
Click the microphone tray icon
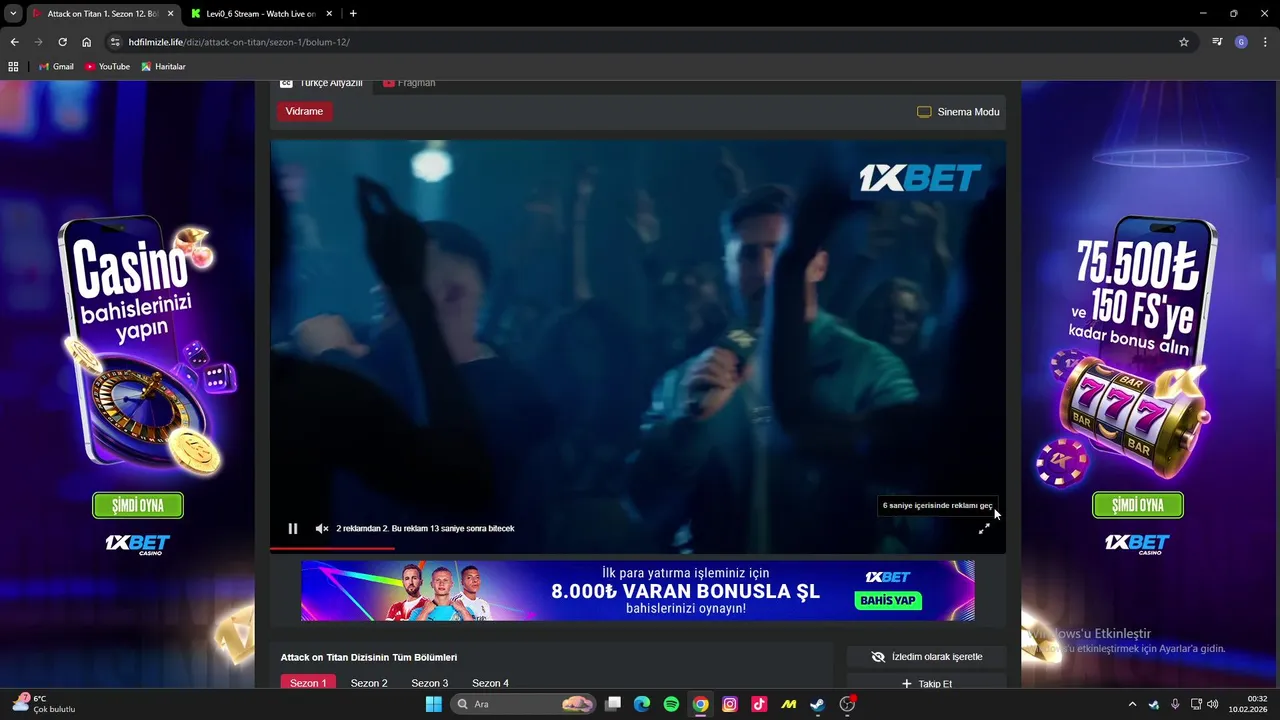[x=1175, y=704]
